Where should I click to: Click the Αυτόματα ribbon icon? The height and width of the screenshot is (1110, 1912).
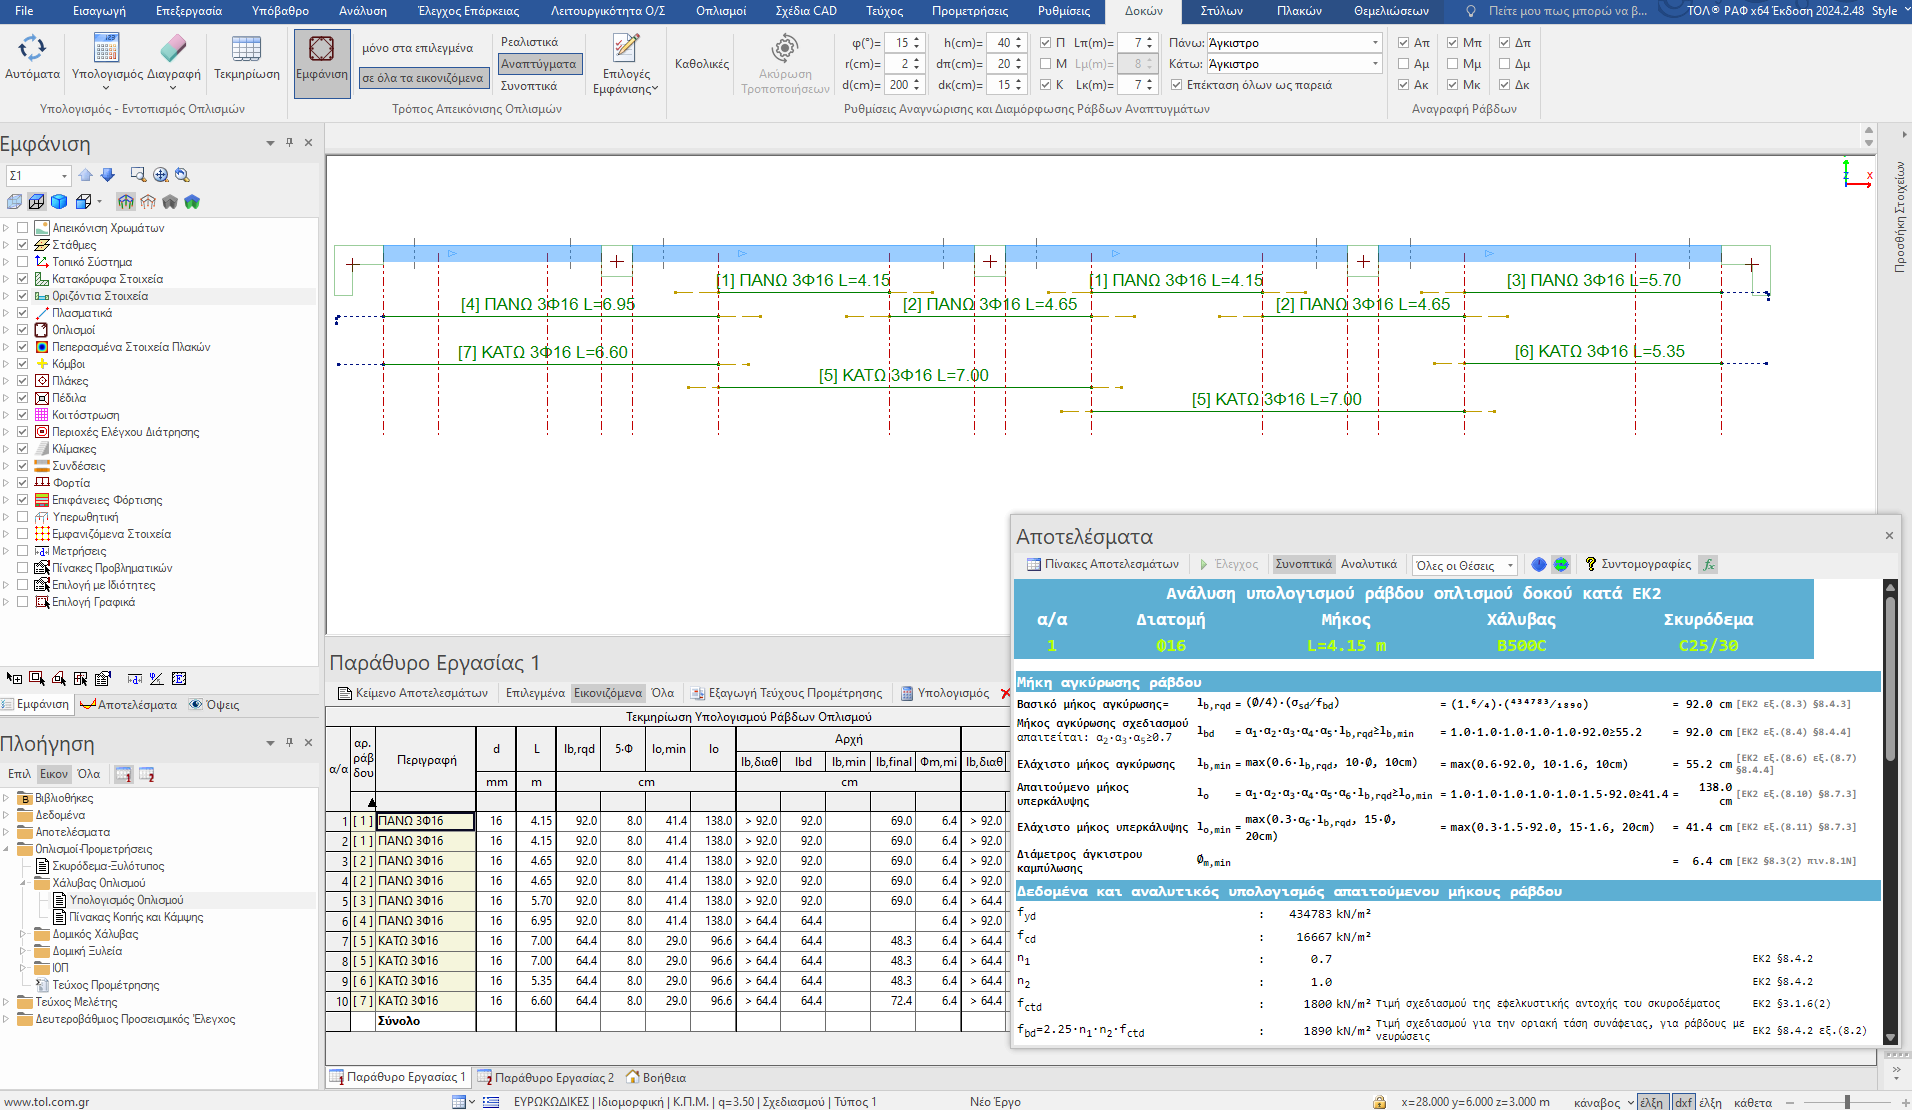[32, 49]
